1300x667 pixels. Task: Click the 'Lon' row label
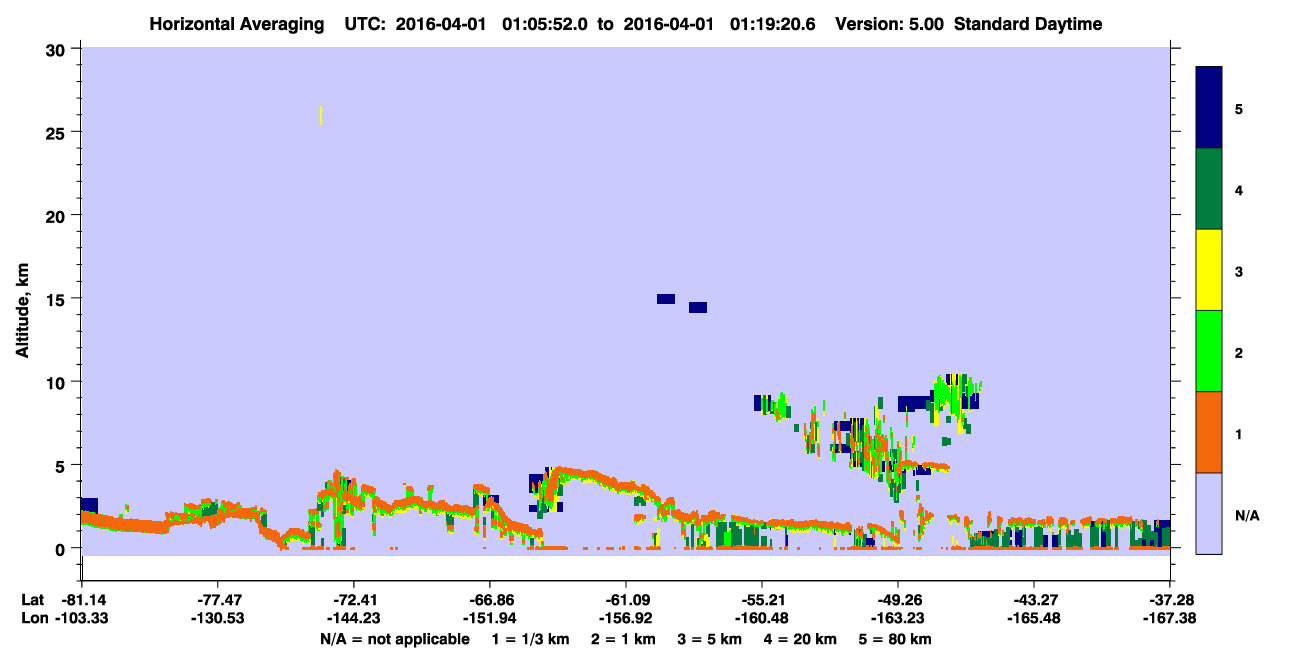pyautogui.click(x=34, y=618)
